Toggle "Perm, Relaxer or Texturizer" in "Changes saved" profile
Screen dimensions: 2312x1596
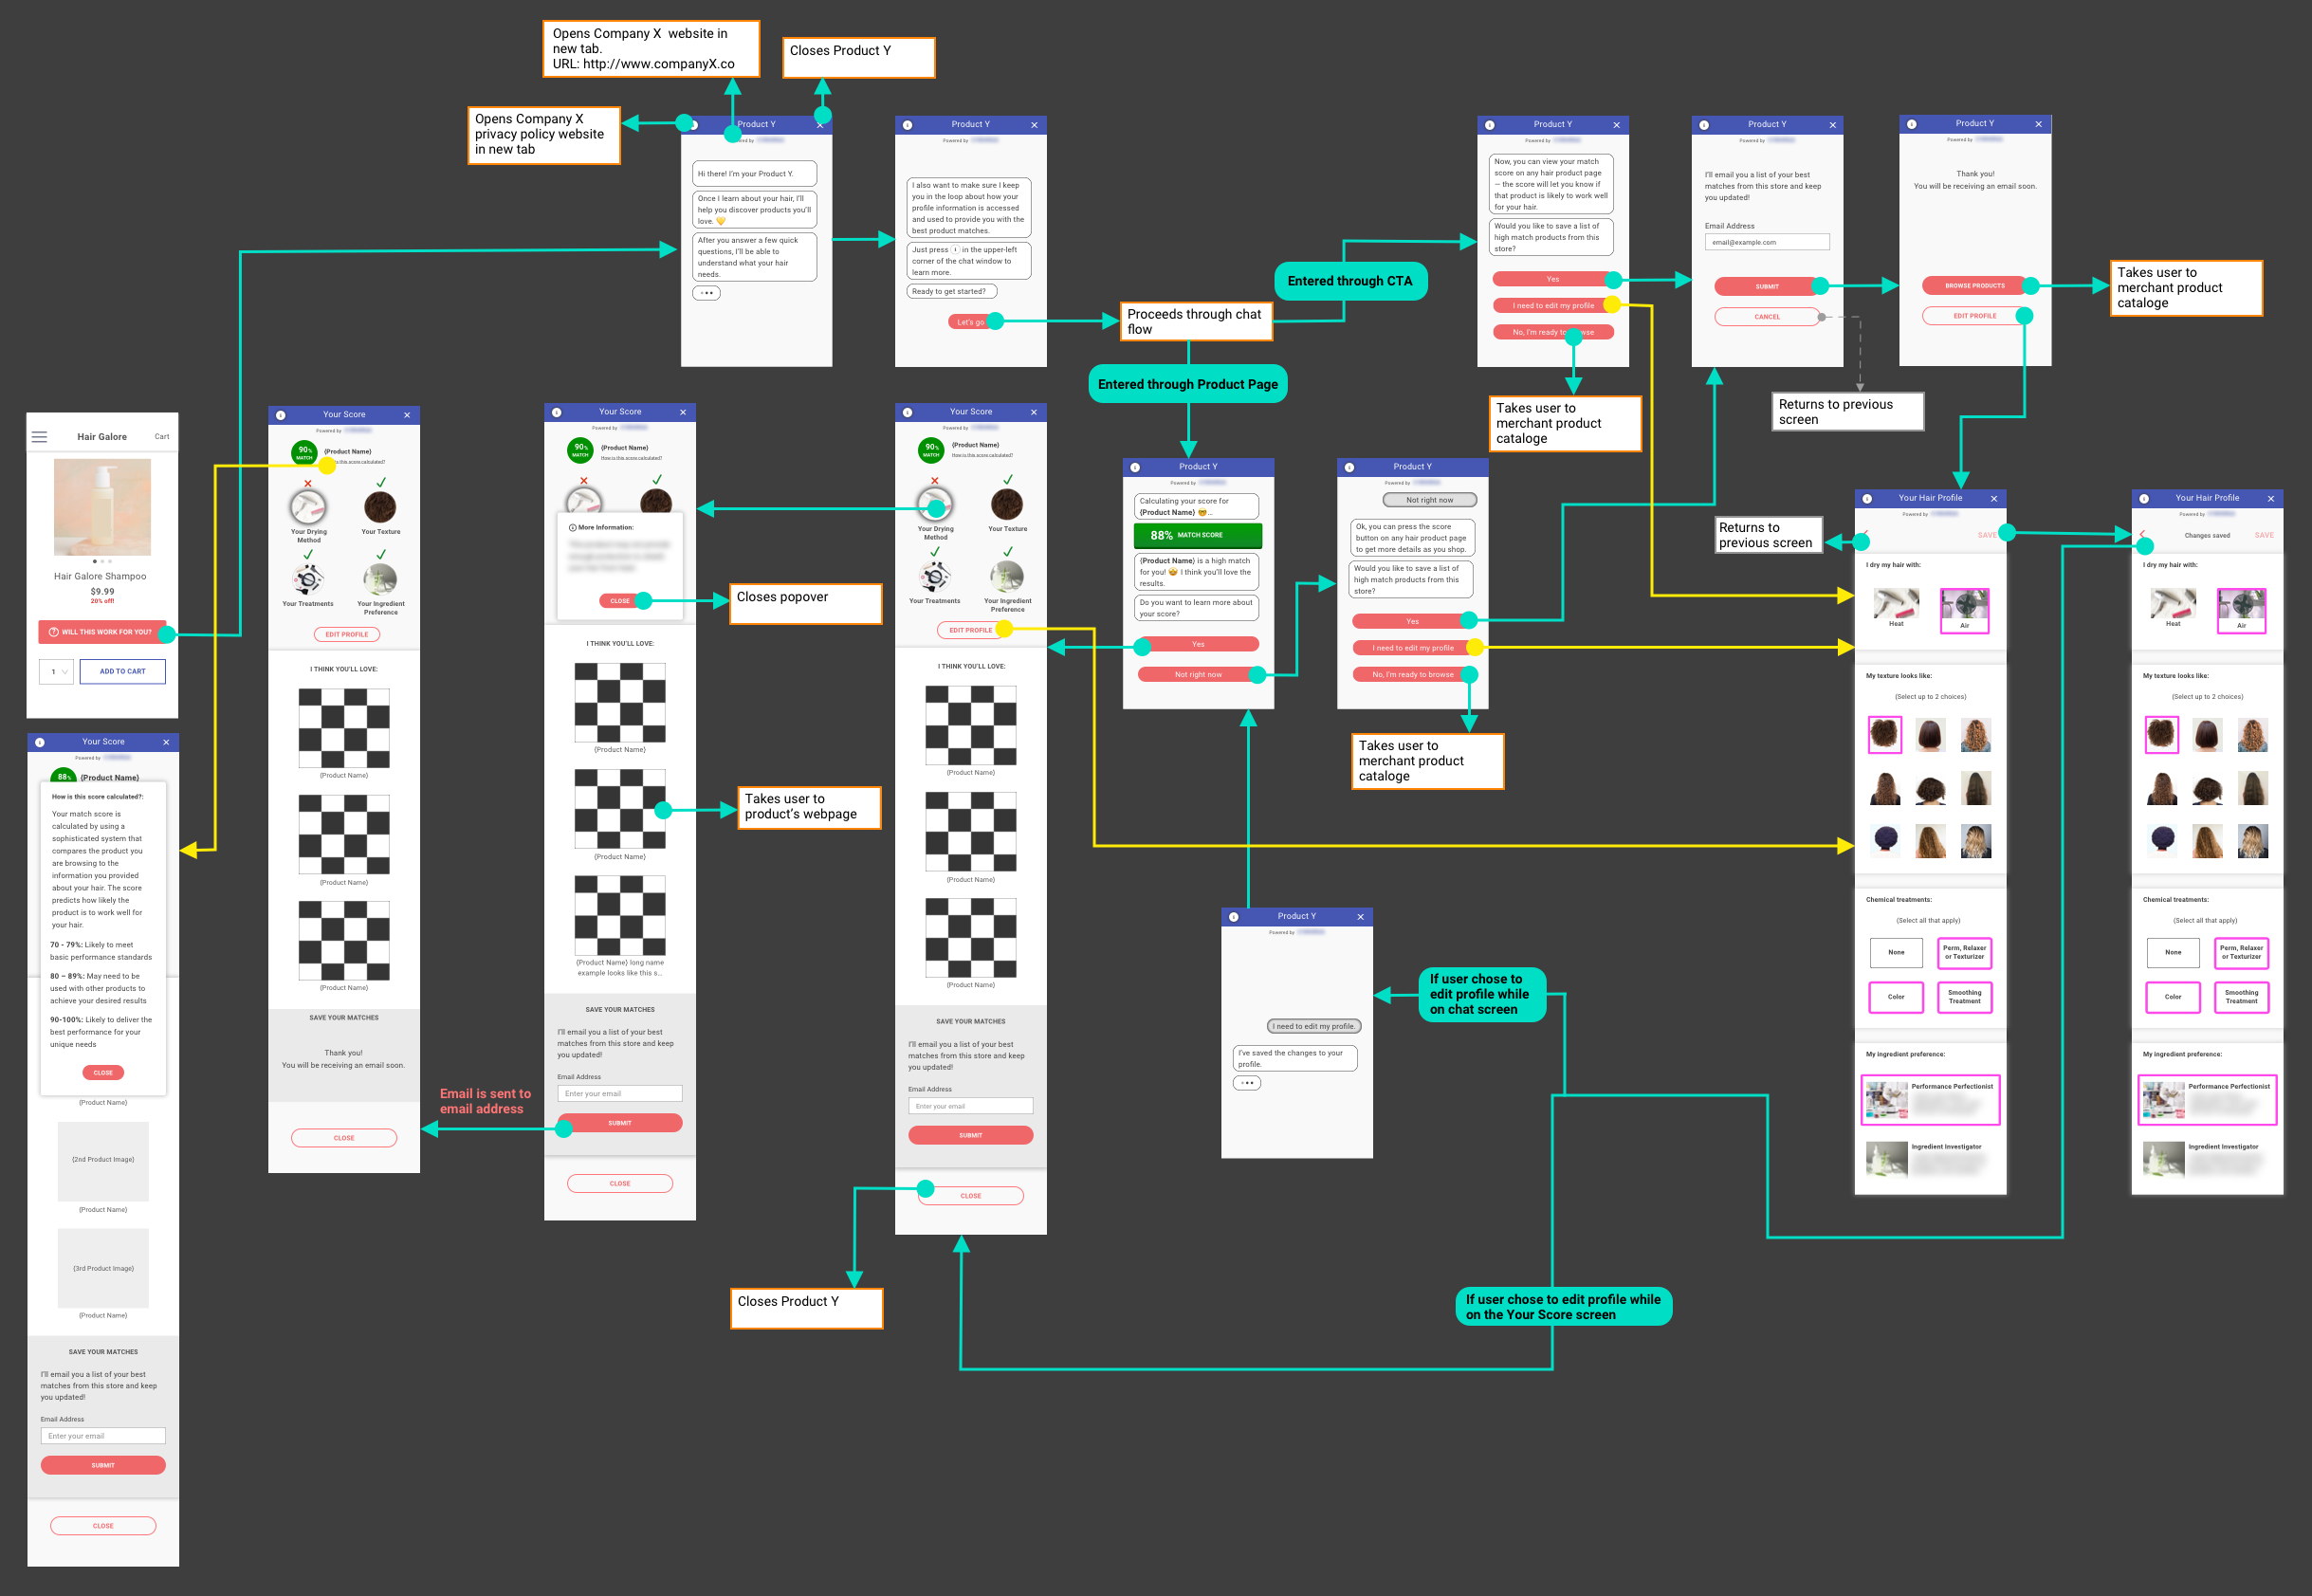[2241, 952]
